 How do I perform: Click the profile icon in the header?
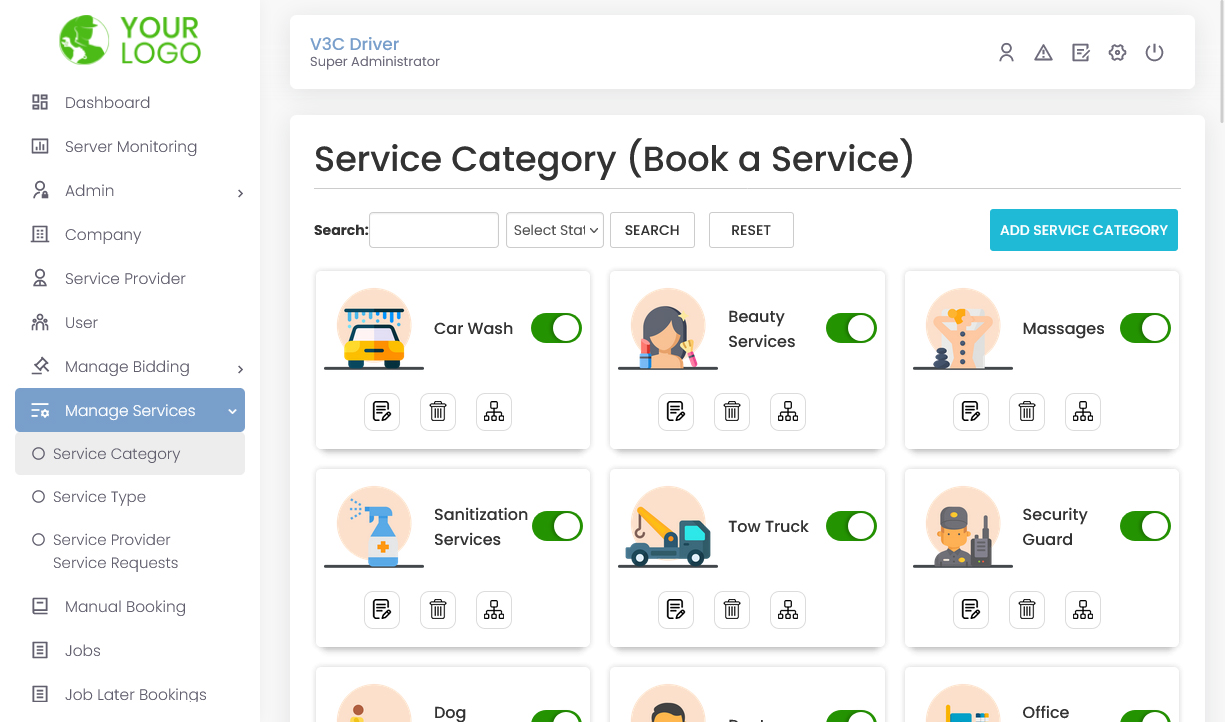(x=1006, y=52)
